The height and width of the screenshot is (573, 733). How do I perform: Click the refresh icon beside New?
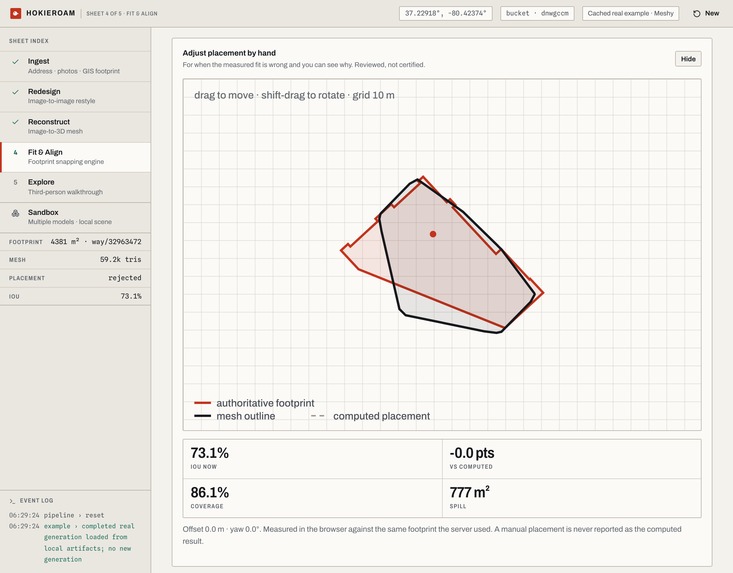click(x=697, y=14)
